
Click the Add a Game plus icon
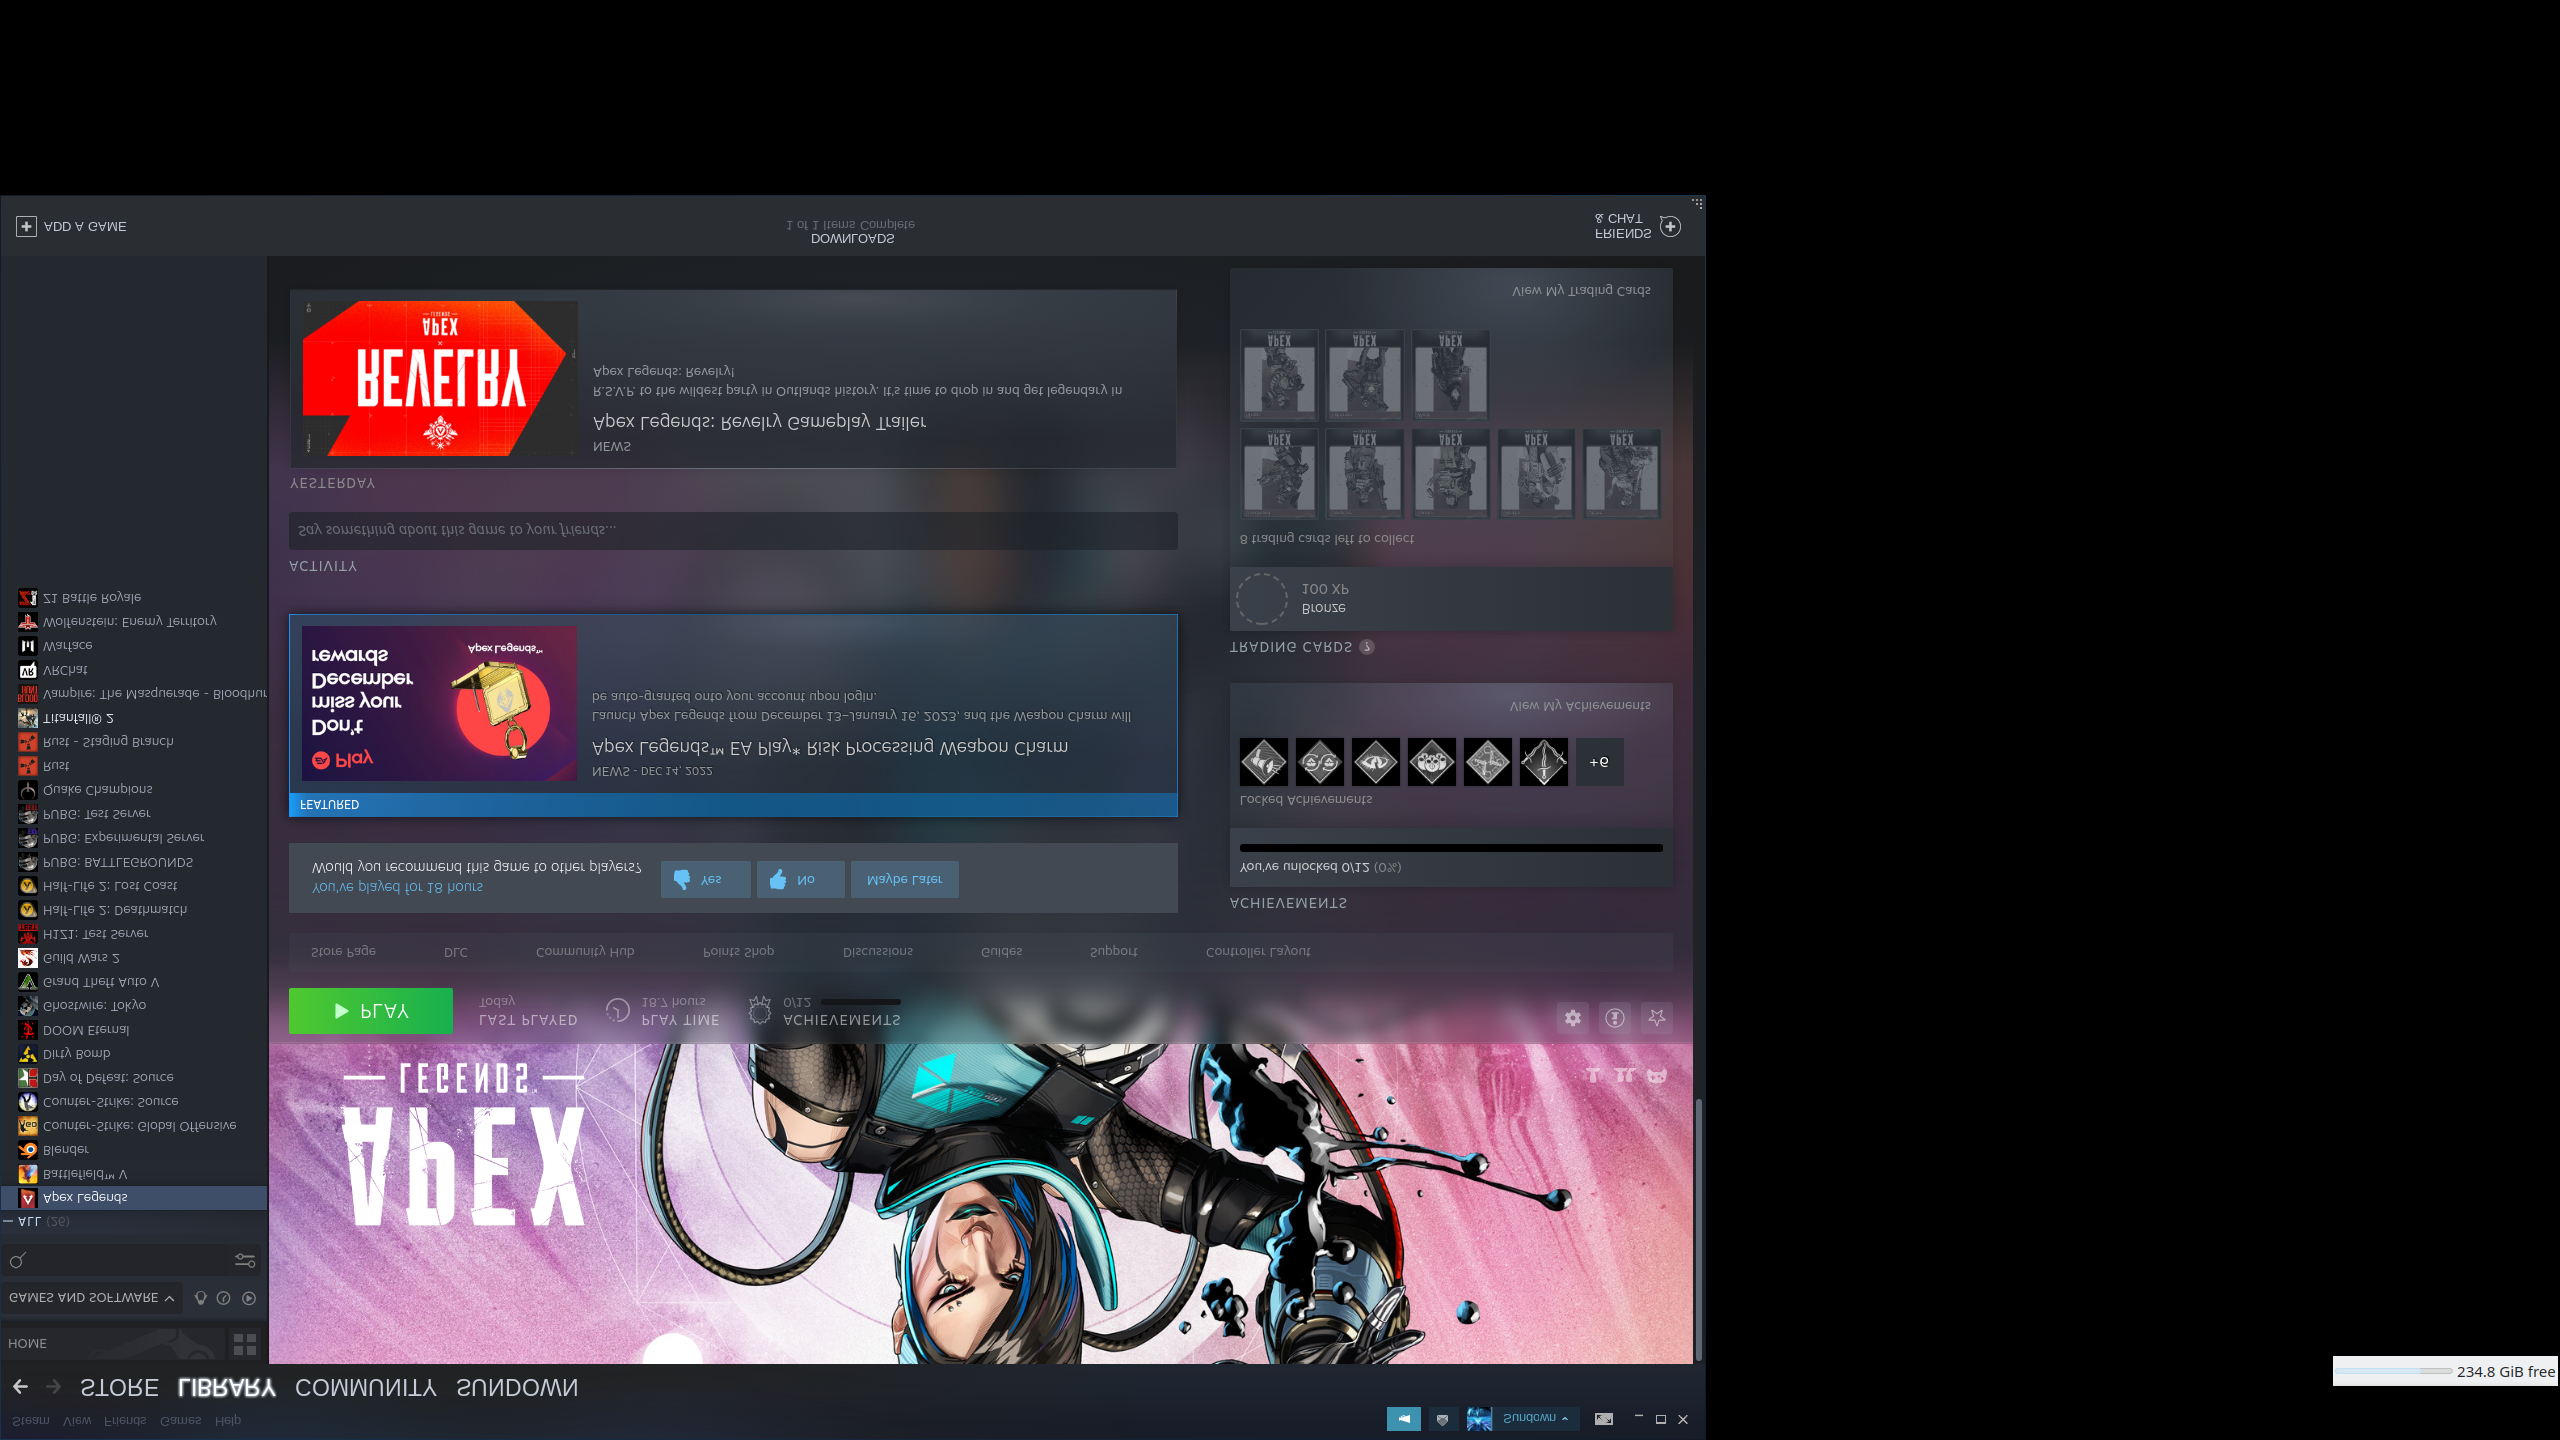pyautogui.click(x=26, y=227)
